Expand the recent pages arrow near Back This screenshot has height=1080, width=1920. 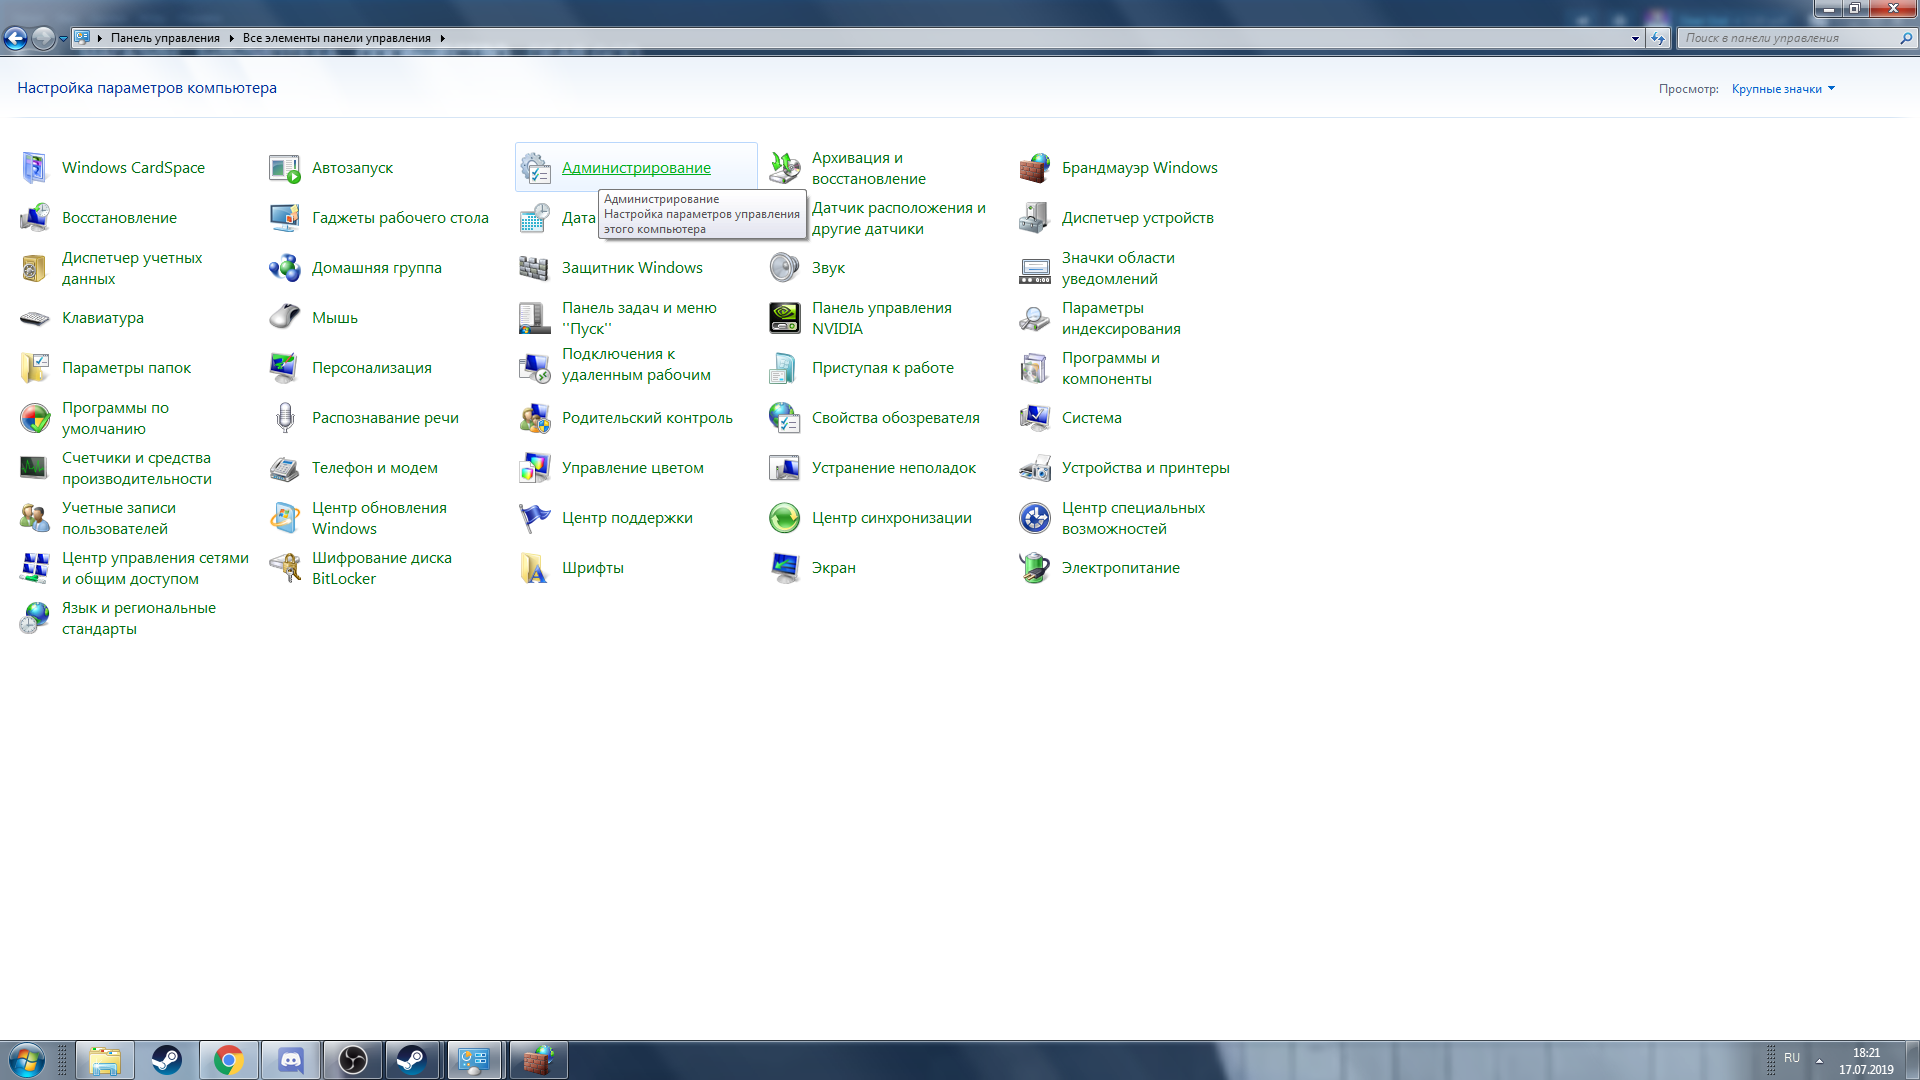click(x=63, y=38)
